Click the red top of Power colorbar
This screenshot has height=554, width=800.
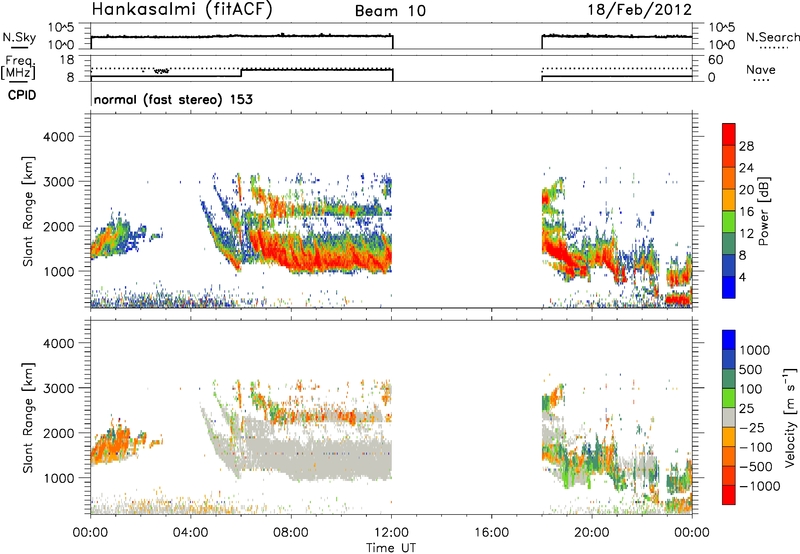tap(729, 134)
